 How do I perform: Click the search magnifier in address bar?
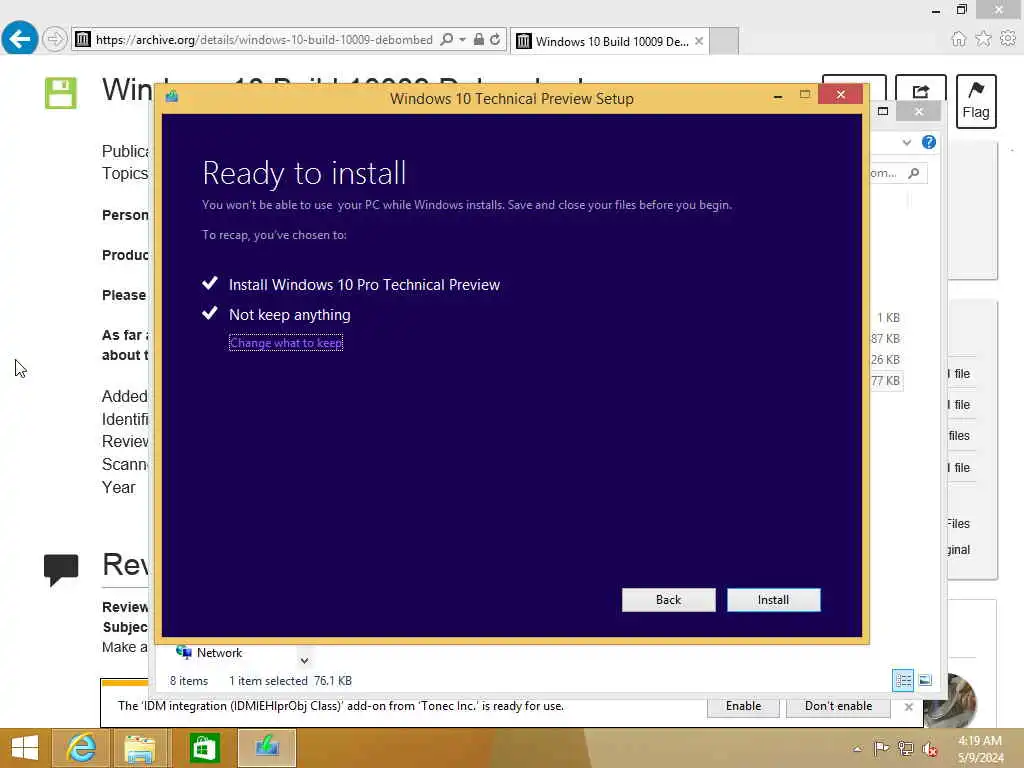[x=447, y=39]
